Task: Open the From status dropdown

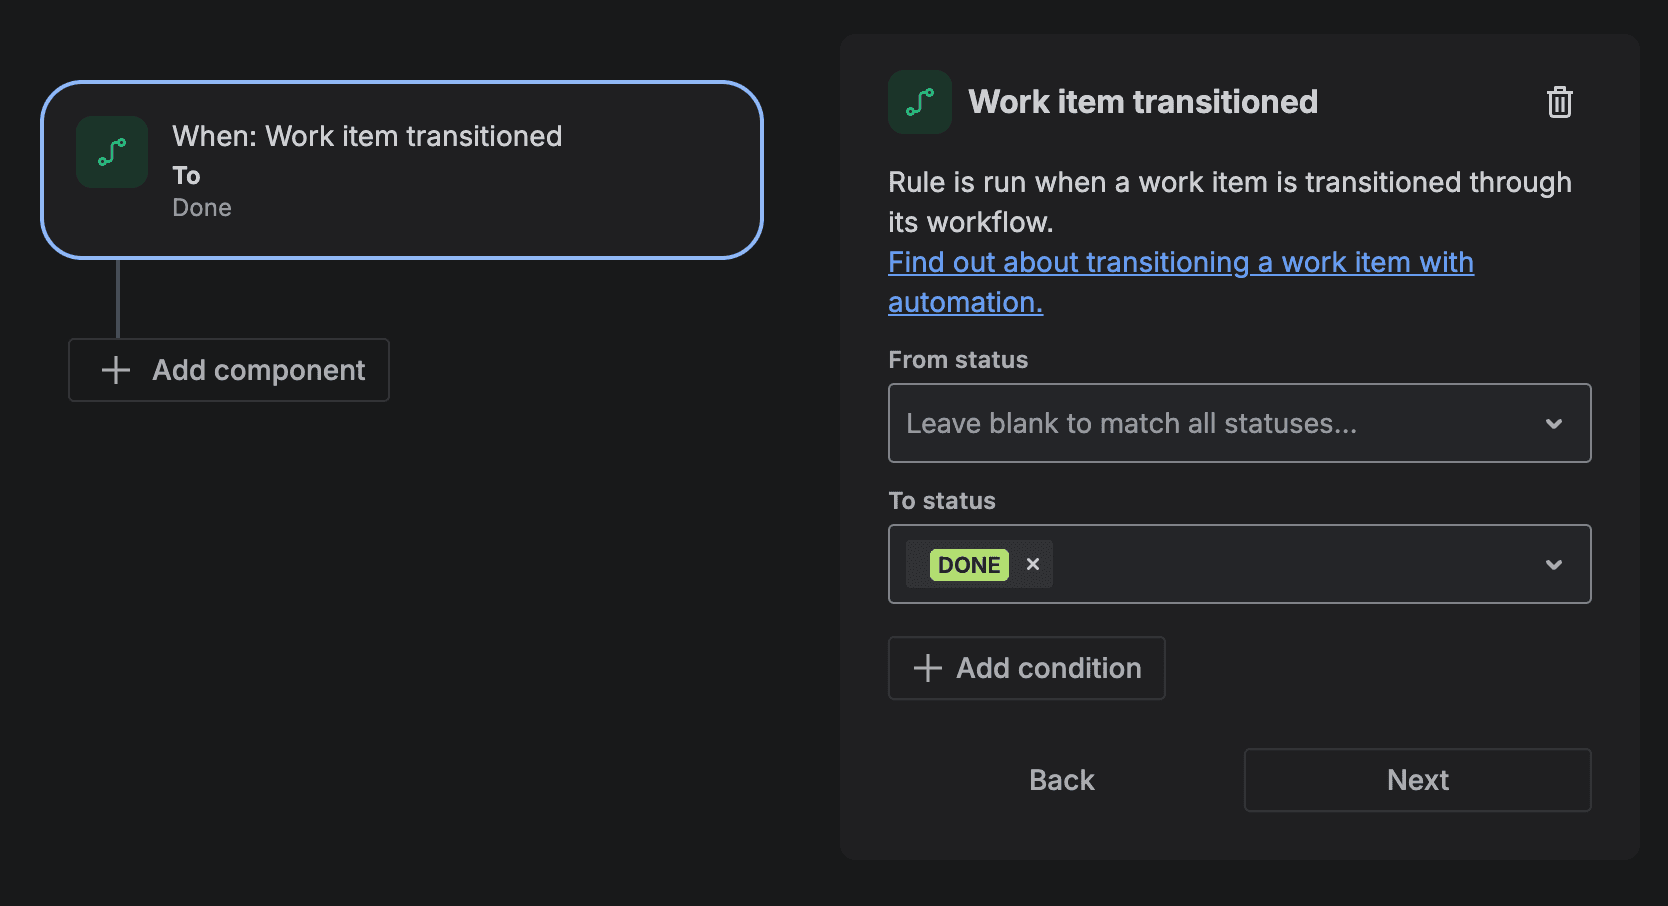Action: (1240, 423)
